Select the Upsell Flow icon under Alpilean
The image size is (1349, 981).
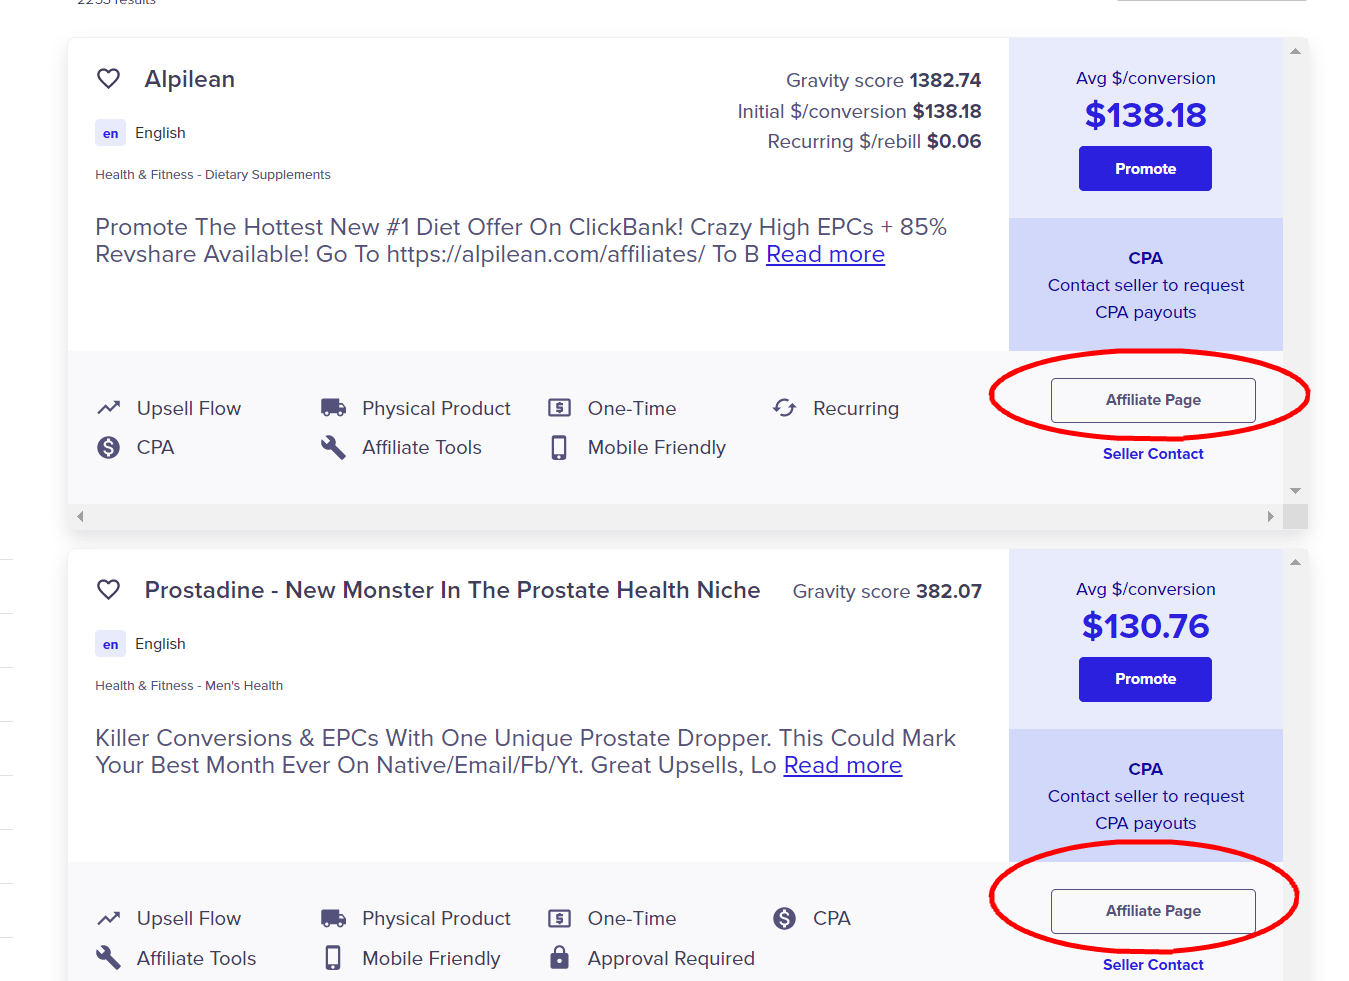[x=109, y=407]
